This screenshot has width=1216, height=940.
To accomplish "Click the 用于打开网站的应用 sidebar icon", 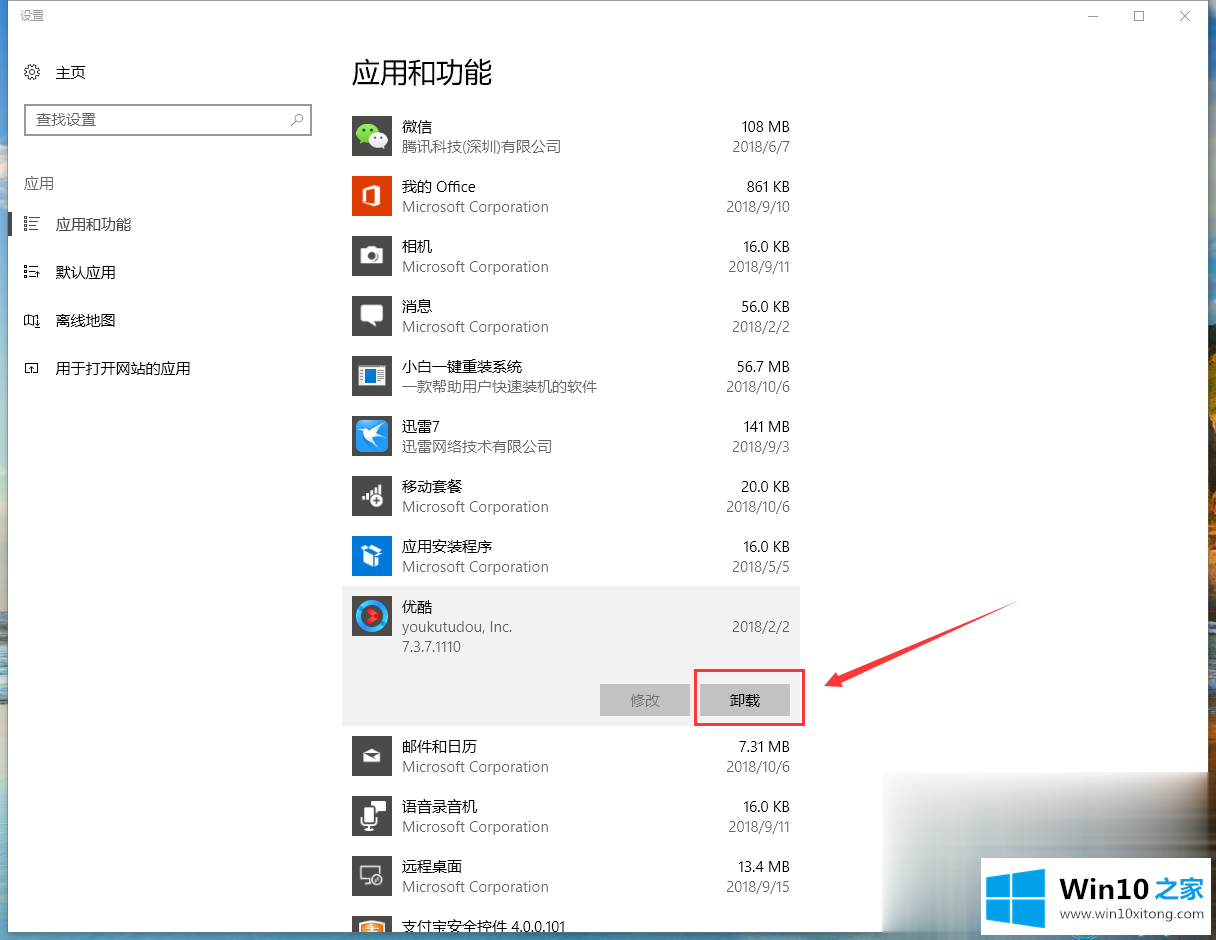I will pos(32,368).
